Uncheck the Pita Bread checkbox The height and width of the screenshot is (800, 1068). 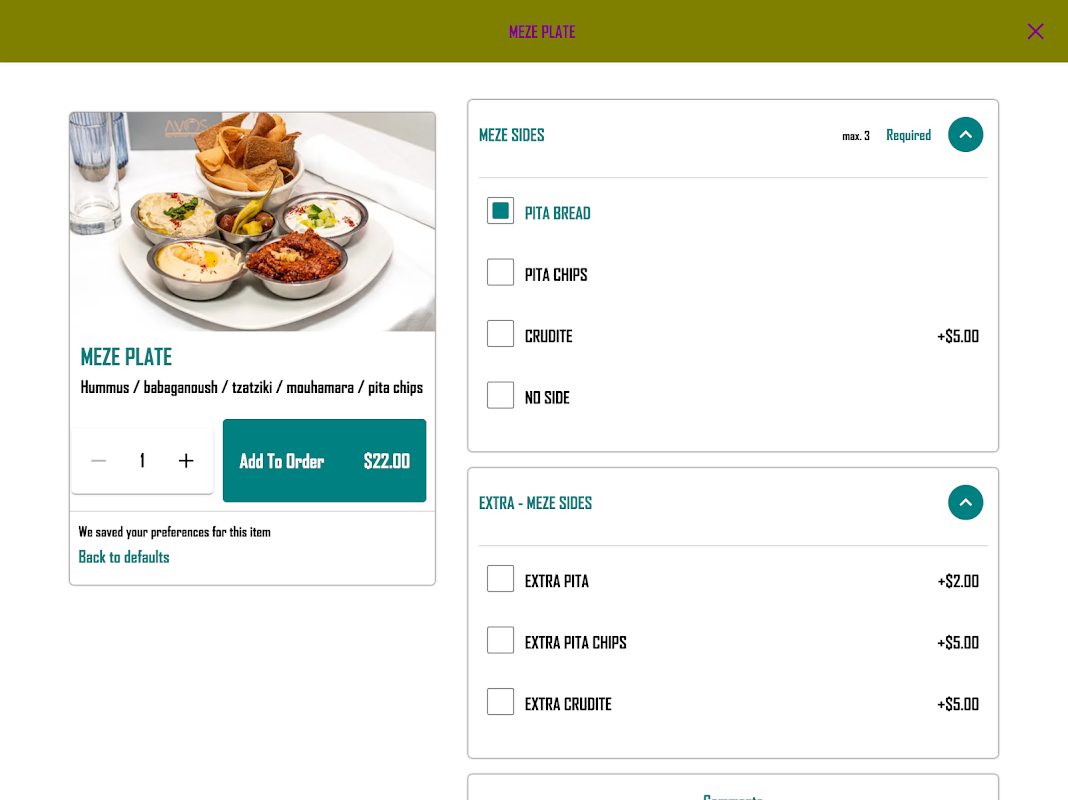pyautogui.click(x=500, y=211)
